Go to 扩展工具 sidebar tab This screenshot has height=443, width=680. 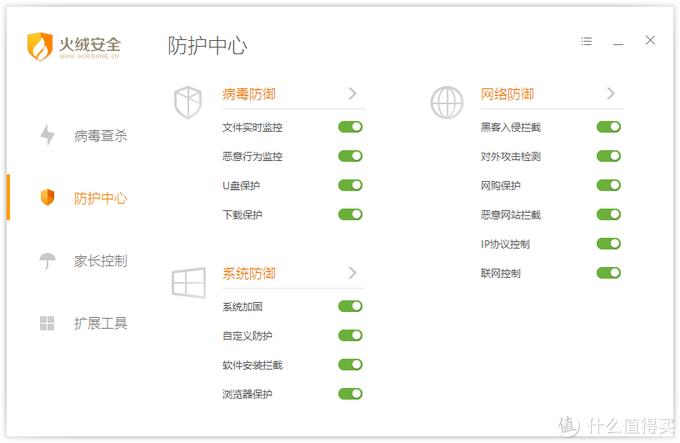pyautogui.click(x=101, y=323)
